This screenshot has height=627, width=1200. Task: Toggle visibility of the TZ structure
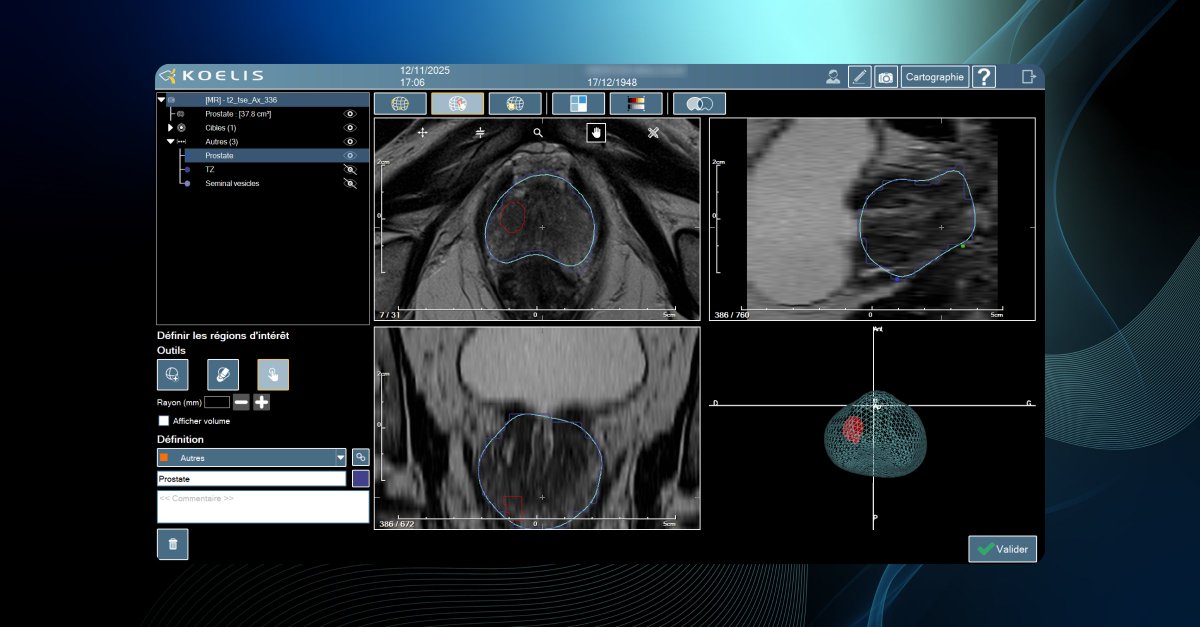pos(349,170)
